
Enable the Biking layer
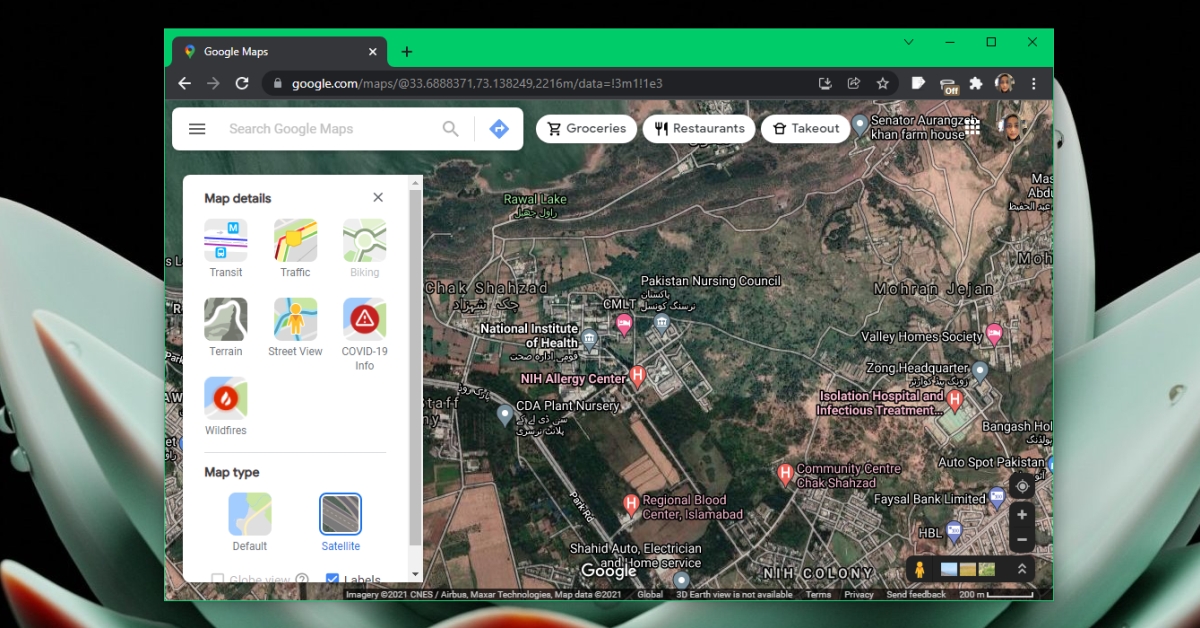(x=364, y=242)
